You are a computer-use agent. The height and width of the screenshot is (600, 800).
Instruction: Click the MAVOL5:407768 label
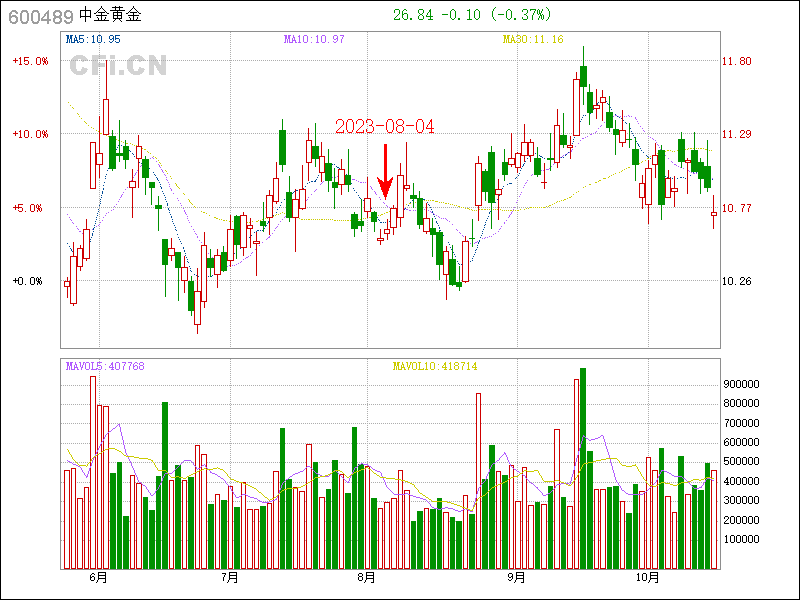coord(105,366)
